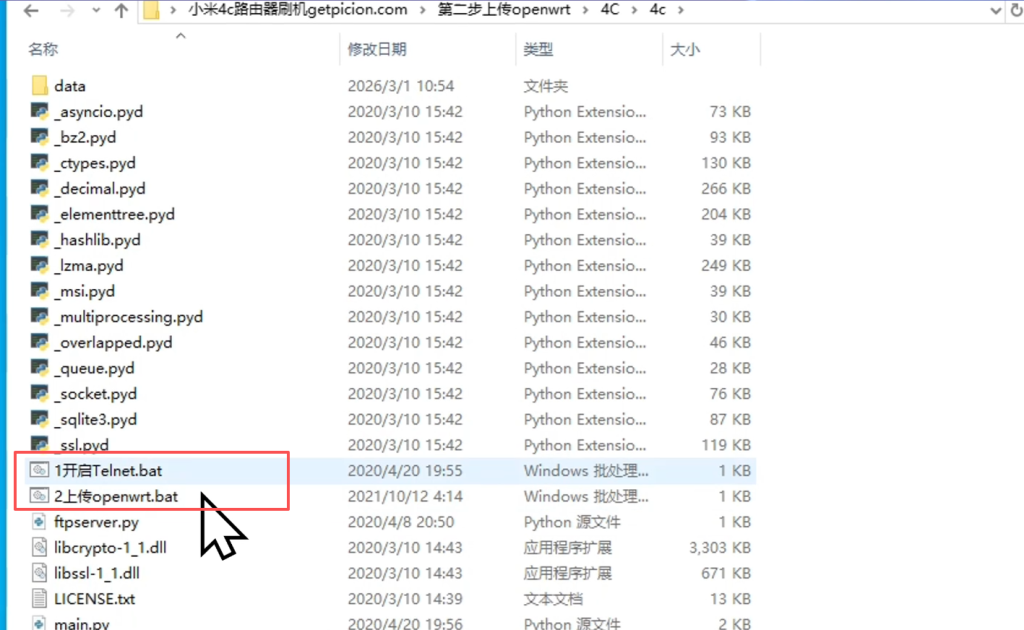Image resolution: width=1024 pixels, height=630 pixels.
Task: Select the 1开启Telnet.bat batch file icon
Action: [x=40, y=470]
